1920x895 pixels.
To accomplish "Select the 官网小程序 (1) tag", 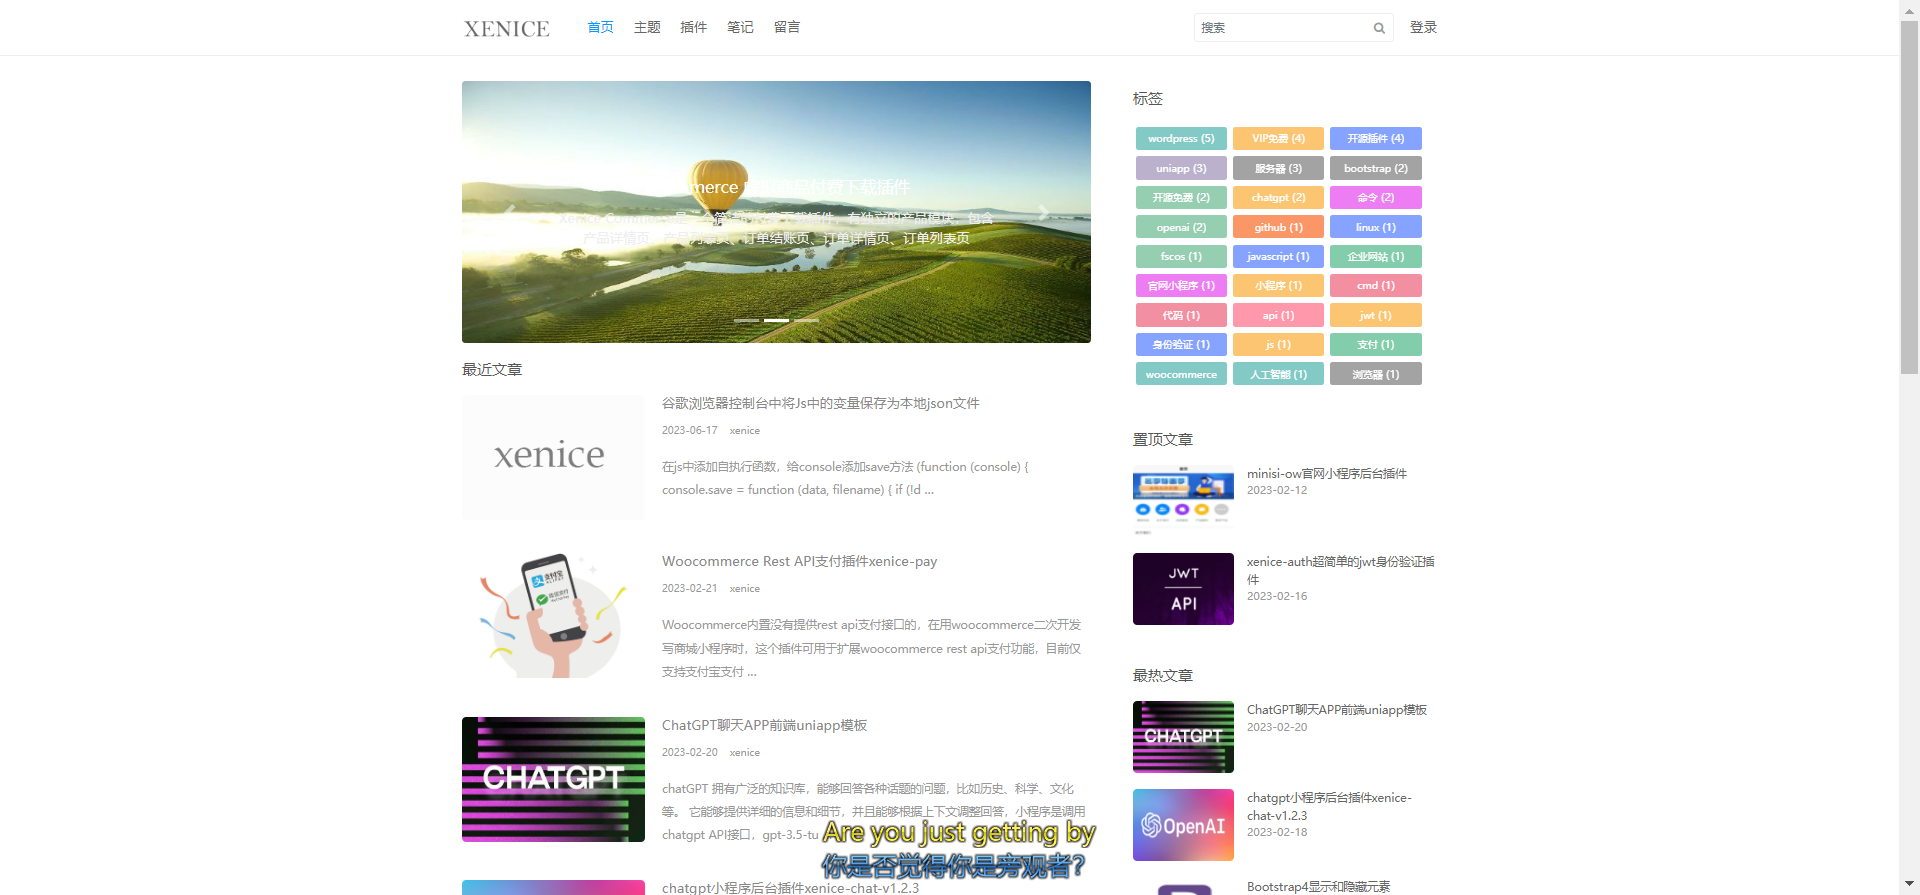I will [x=1181, y=286].
